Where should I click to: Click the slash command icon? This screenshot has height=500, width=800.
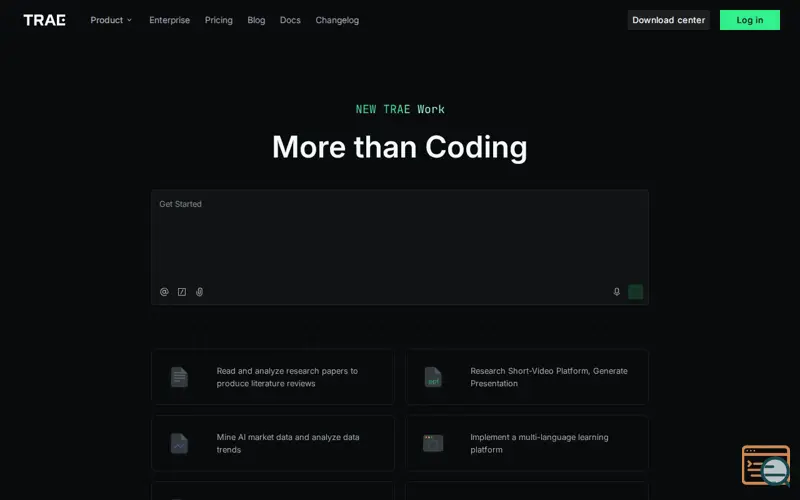182,292
